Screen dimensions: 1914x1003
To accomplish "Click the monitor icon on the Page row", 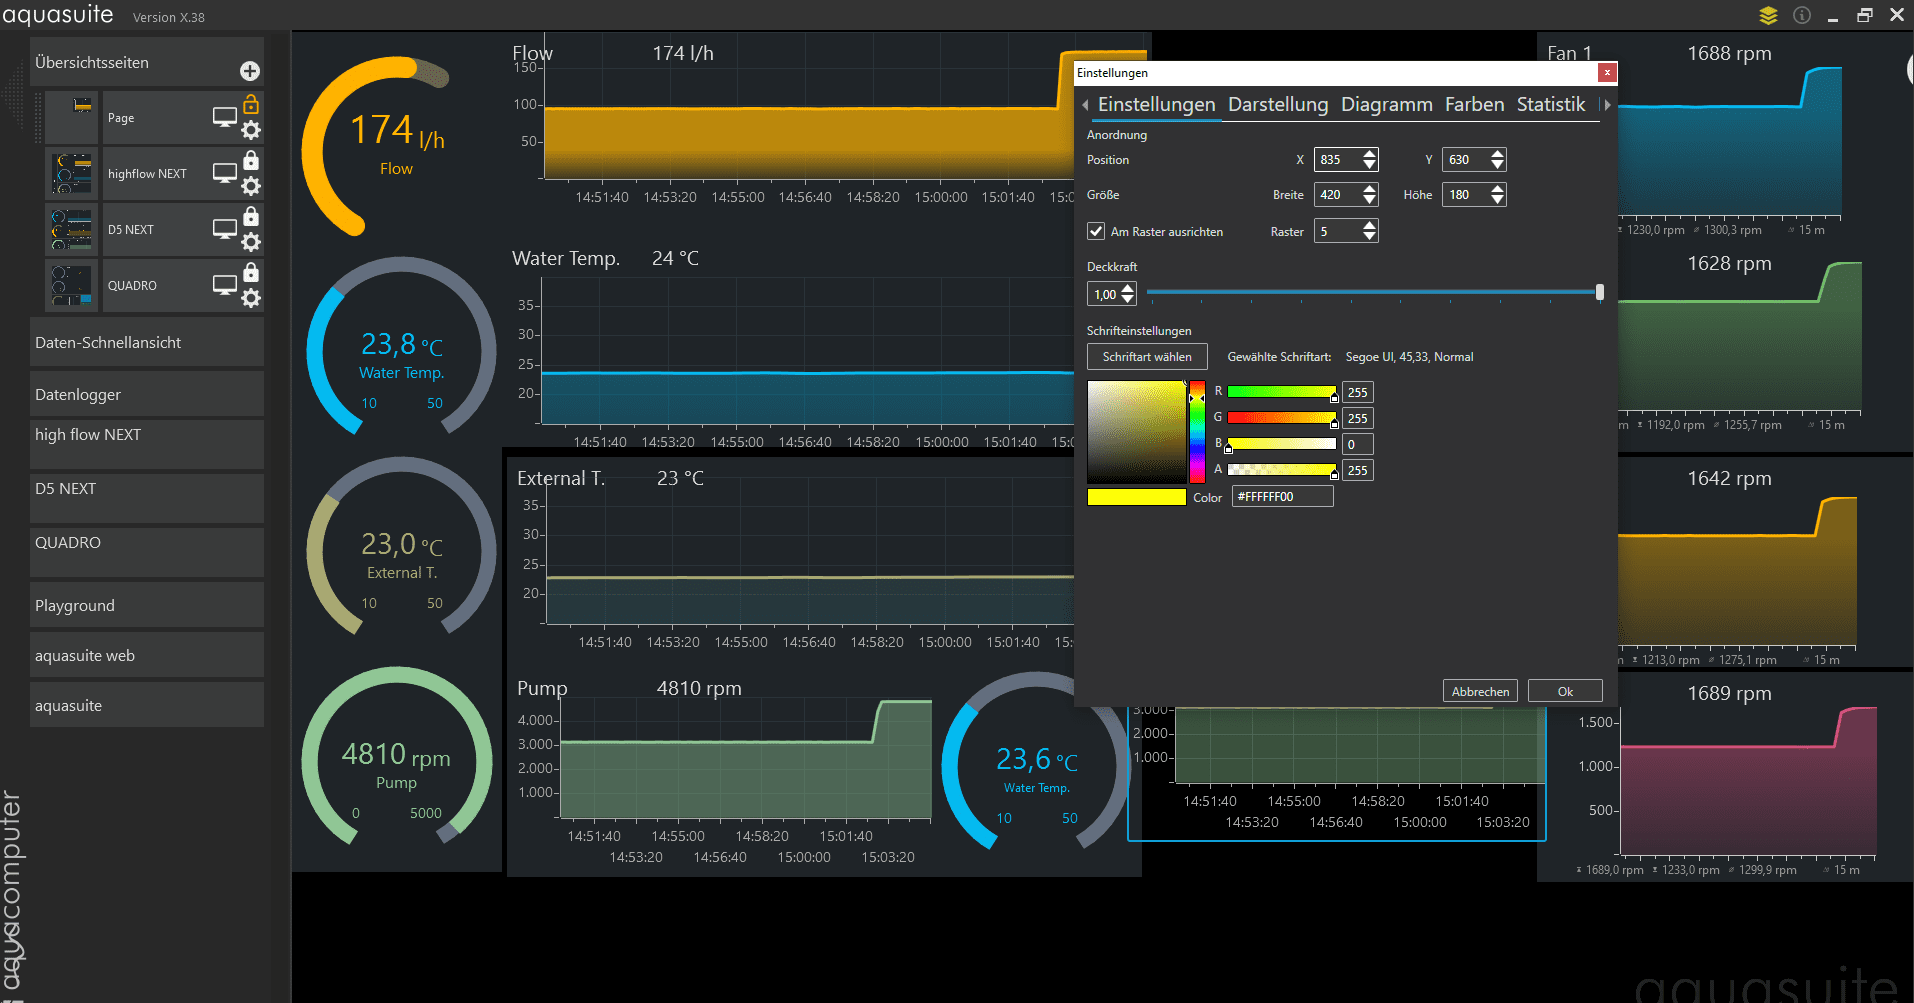I will pyautogui.click(x=225, y=117).
